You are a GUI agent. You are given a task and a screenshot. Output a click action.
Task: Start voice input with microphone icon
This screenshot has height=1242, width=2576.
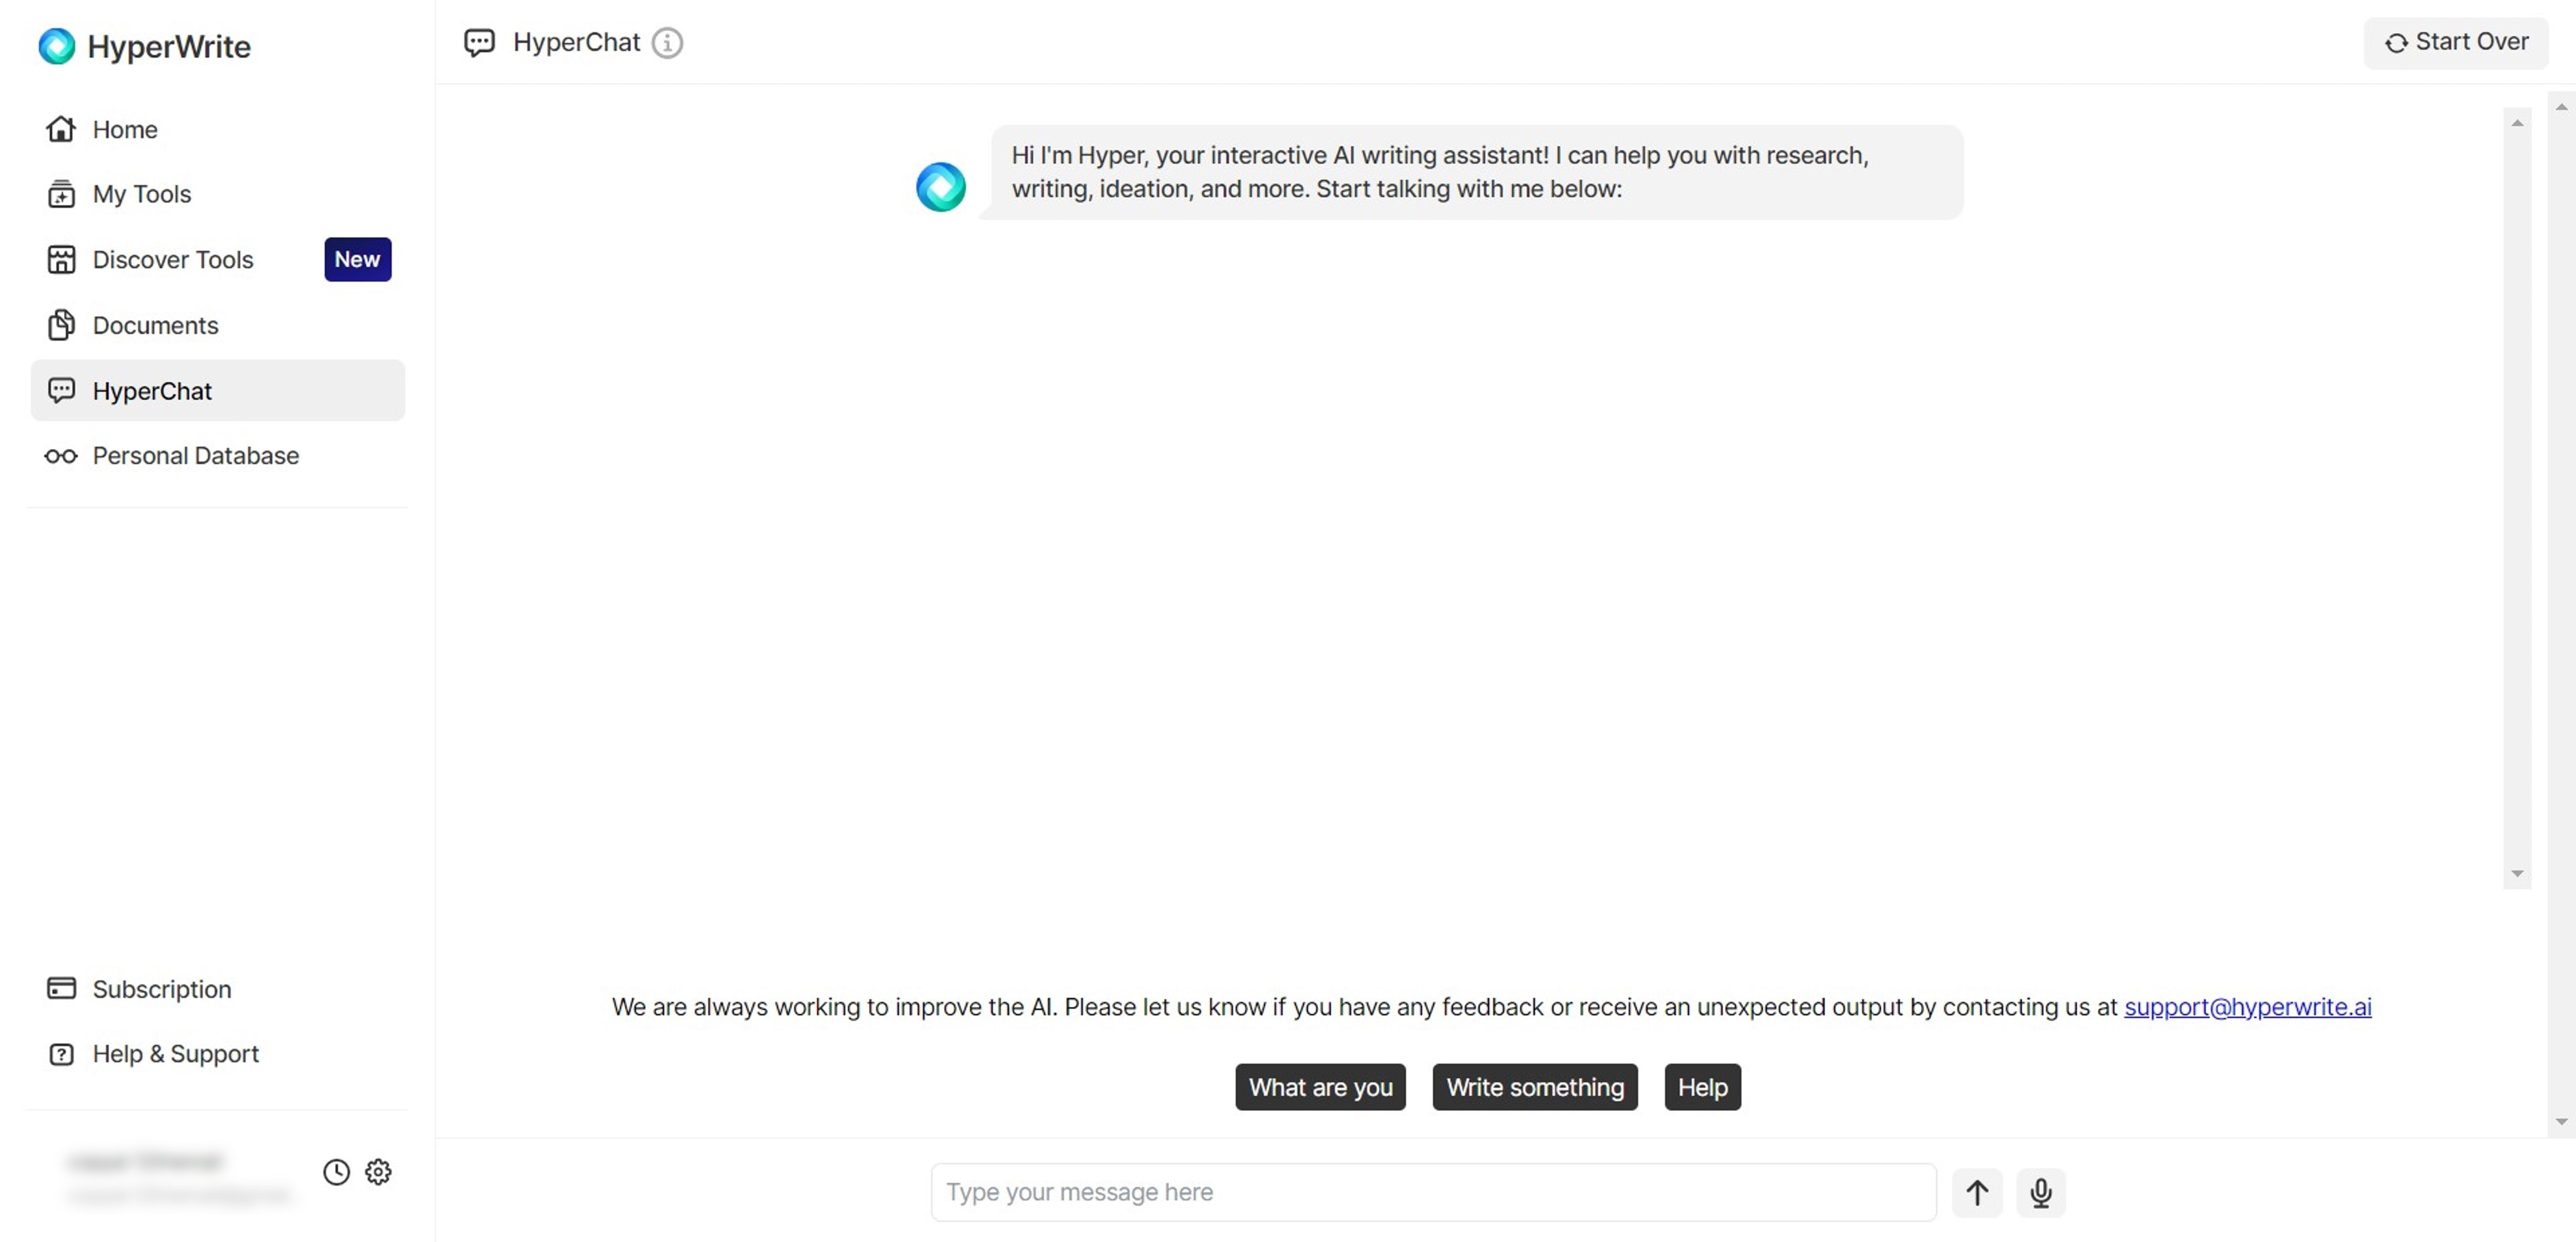(2040, 1191)
